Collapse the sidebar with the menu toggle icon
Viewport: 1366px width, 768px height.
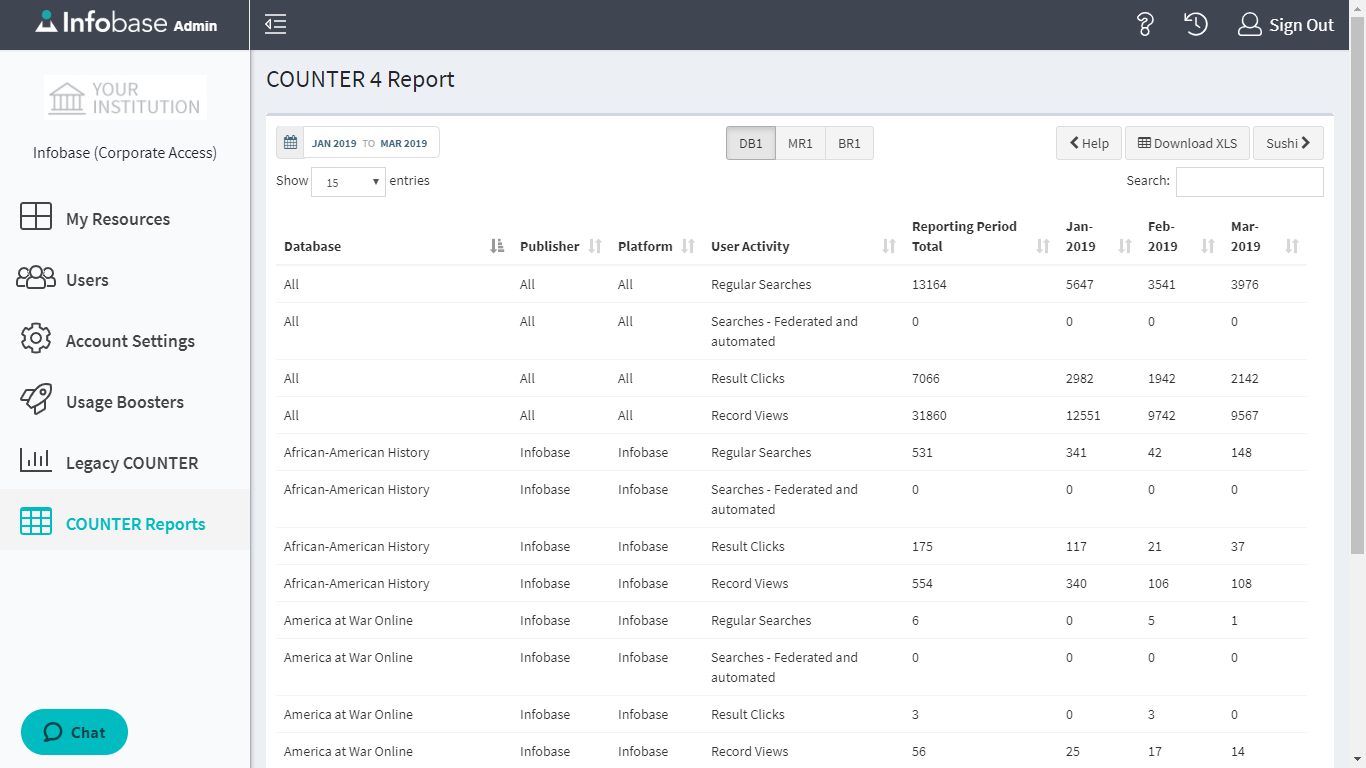pyautogui.click(x=275, y=25)
